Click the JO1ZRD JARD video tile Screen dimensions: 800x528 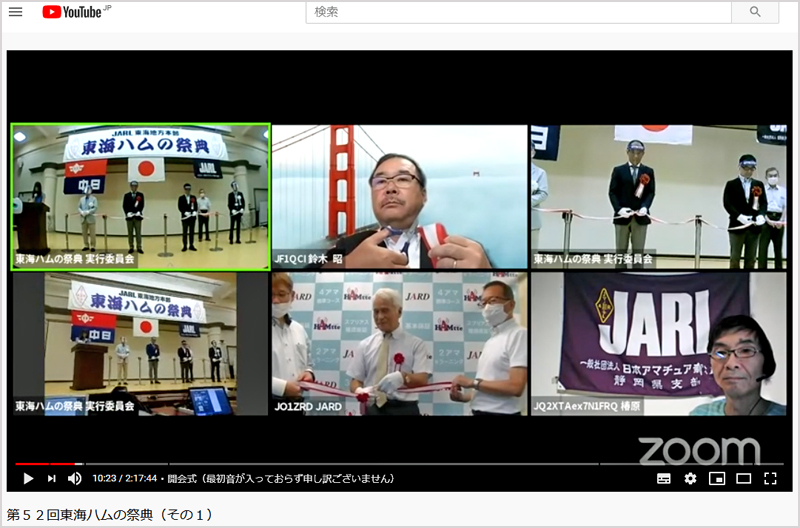[x=399, y=344]
